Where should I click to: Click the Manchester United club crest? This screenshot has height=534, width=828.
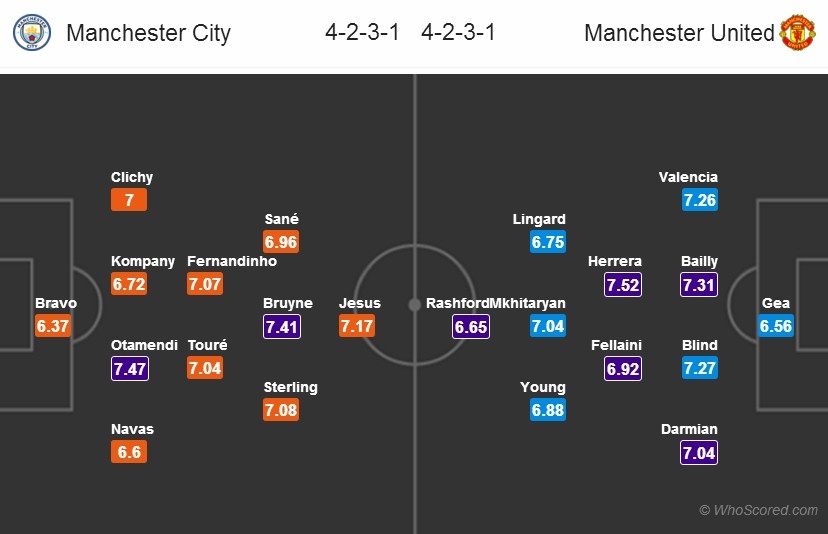tap(797, 33)
